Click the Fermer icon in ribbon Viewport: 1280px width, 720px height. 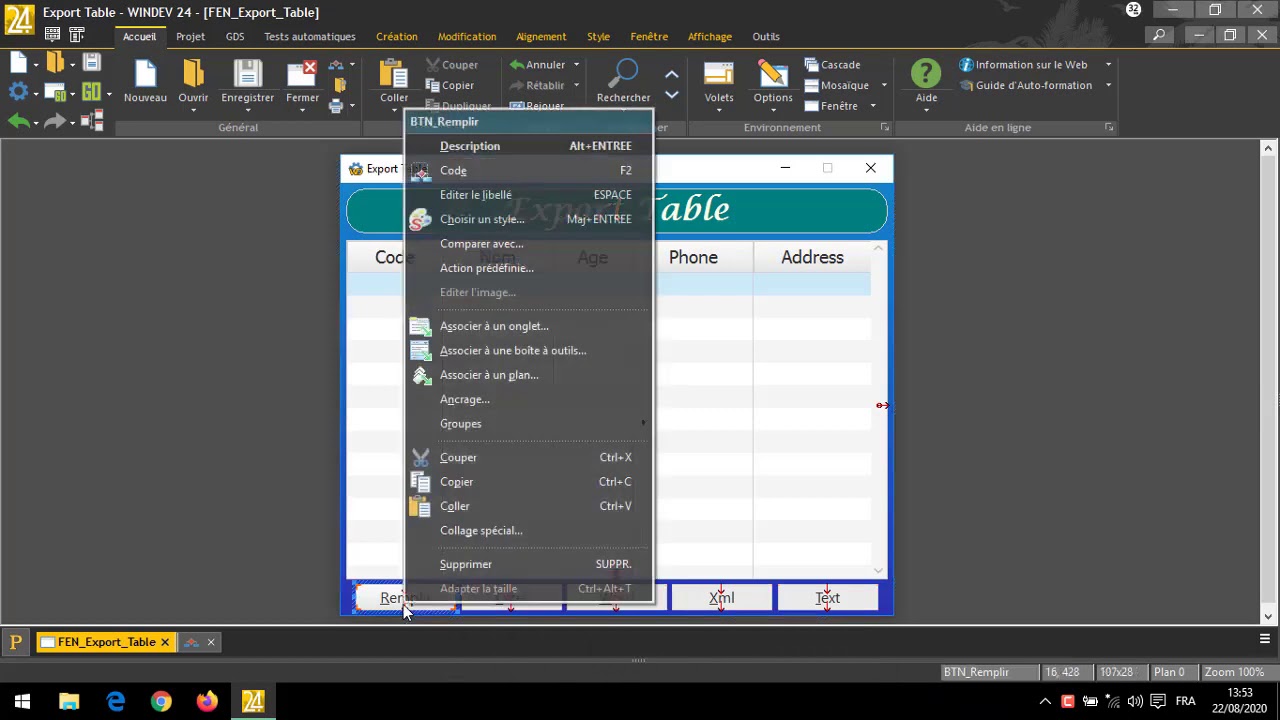pyautogui.click(x=302, y=74)
